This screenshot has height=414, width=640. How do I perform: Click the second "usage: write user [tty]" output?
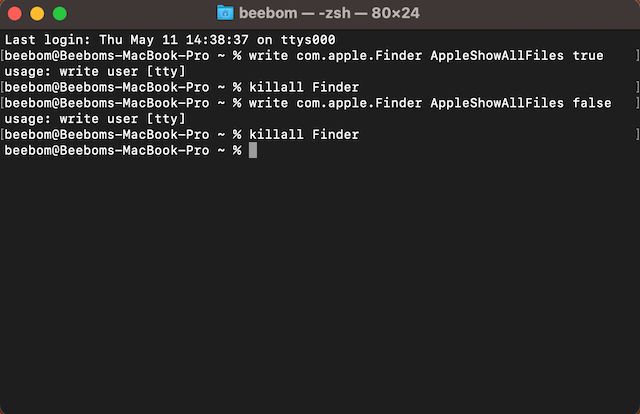click(95, 119)
